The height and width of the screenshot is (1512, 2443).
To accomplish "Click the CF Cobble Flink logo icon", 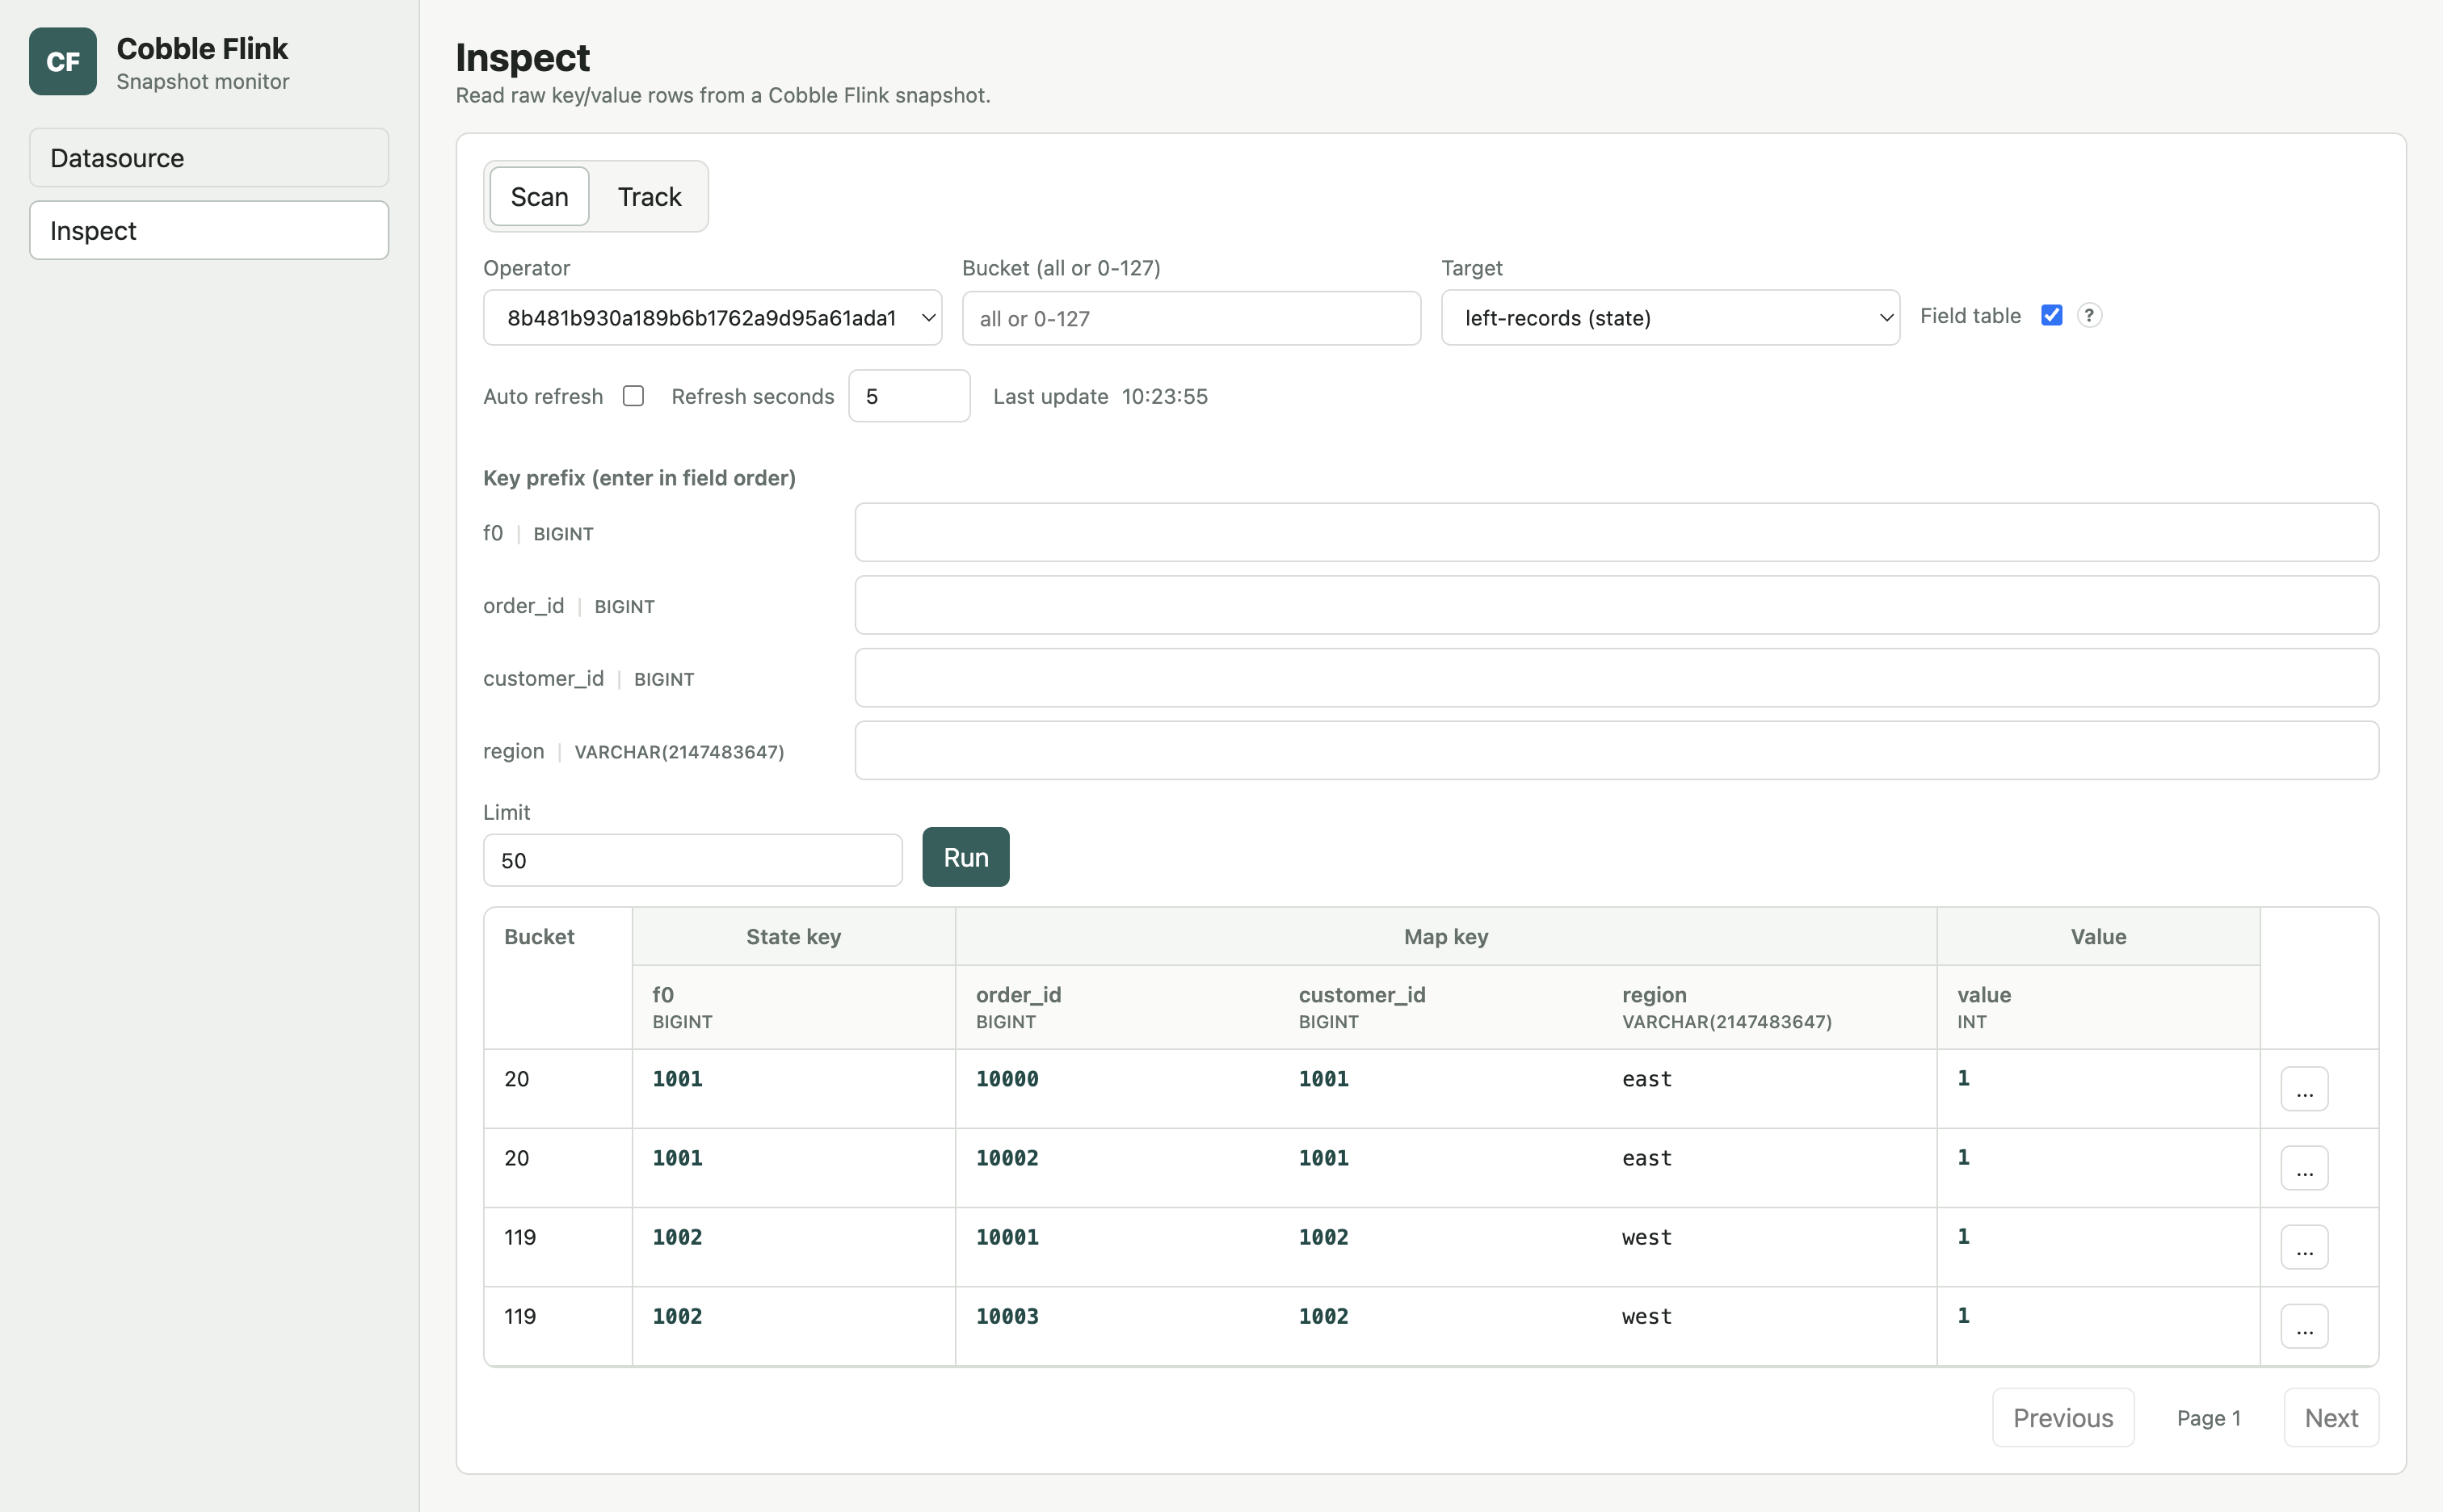I will 62,62.
